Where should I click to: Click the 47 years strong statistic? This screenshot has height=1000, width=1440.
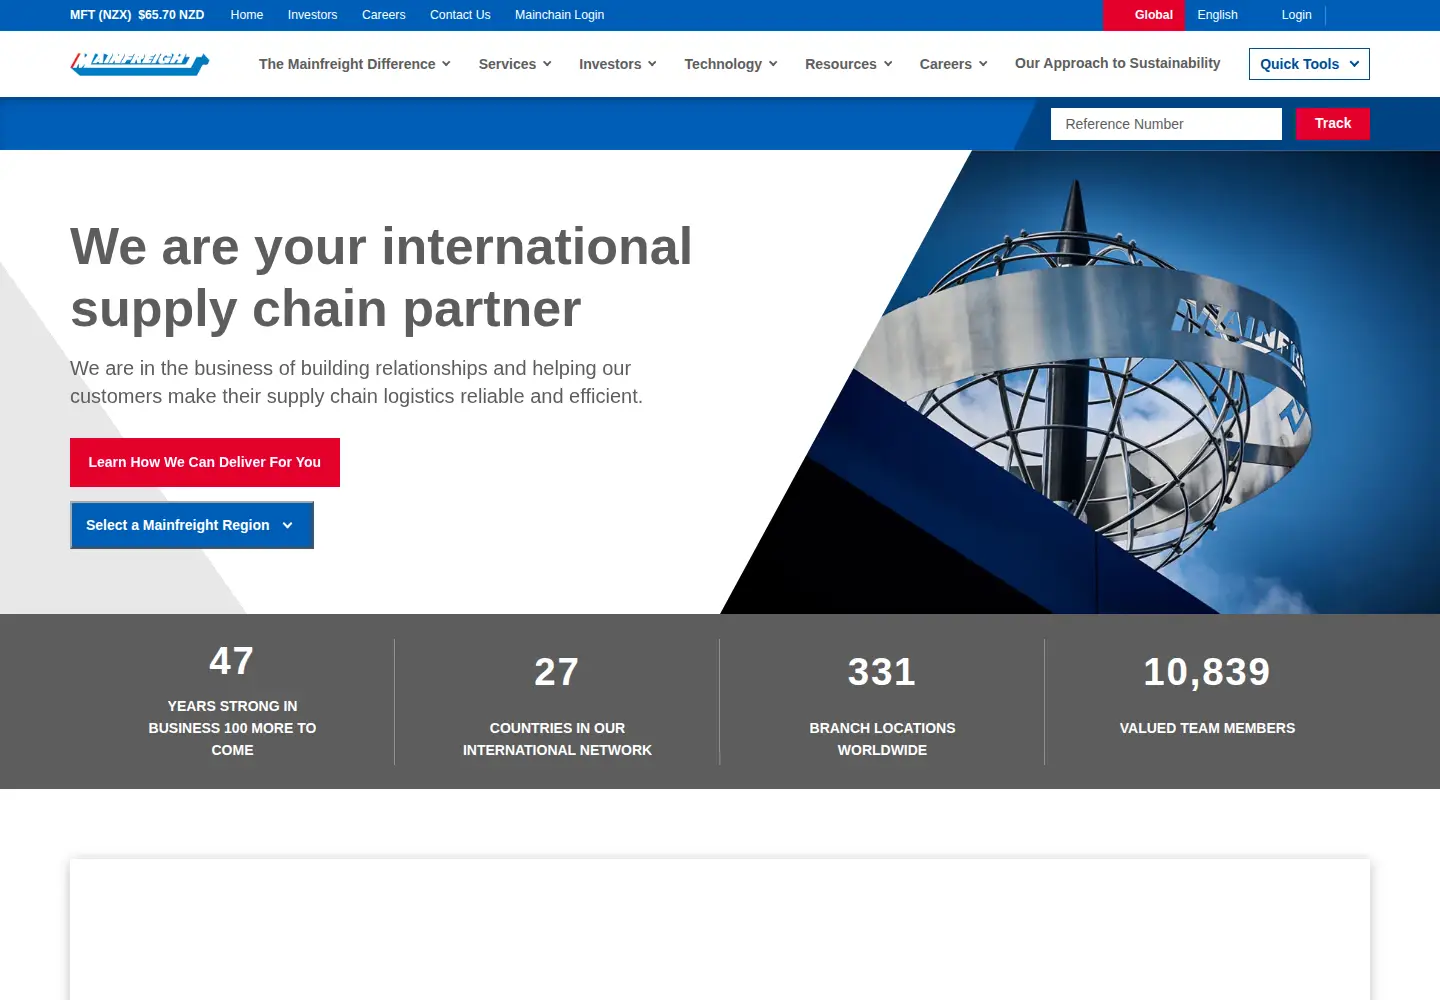[232, 702]
